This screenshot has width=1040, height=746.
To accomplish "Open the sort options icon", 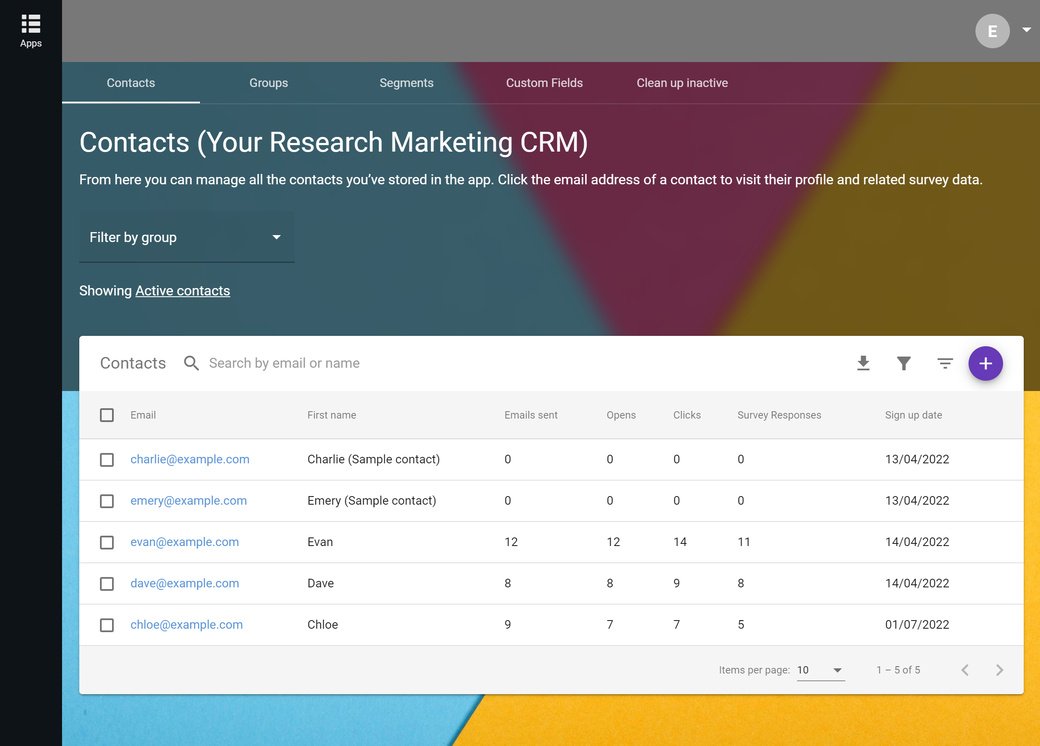I will click(x=945, y=363).
